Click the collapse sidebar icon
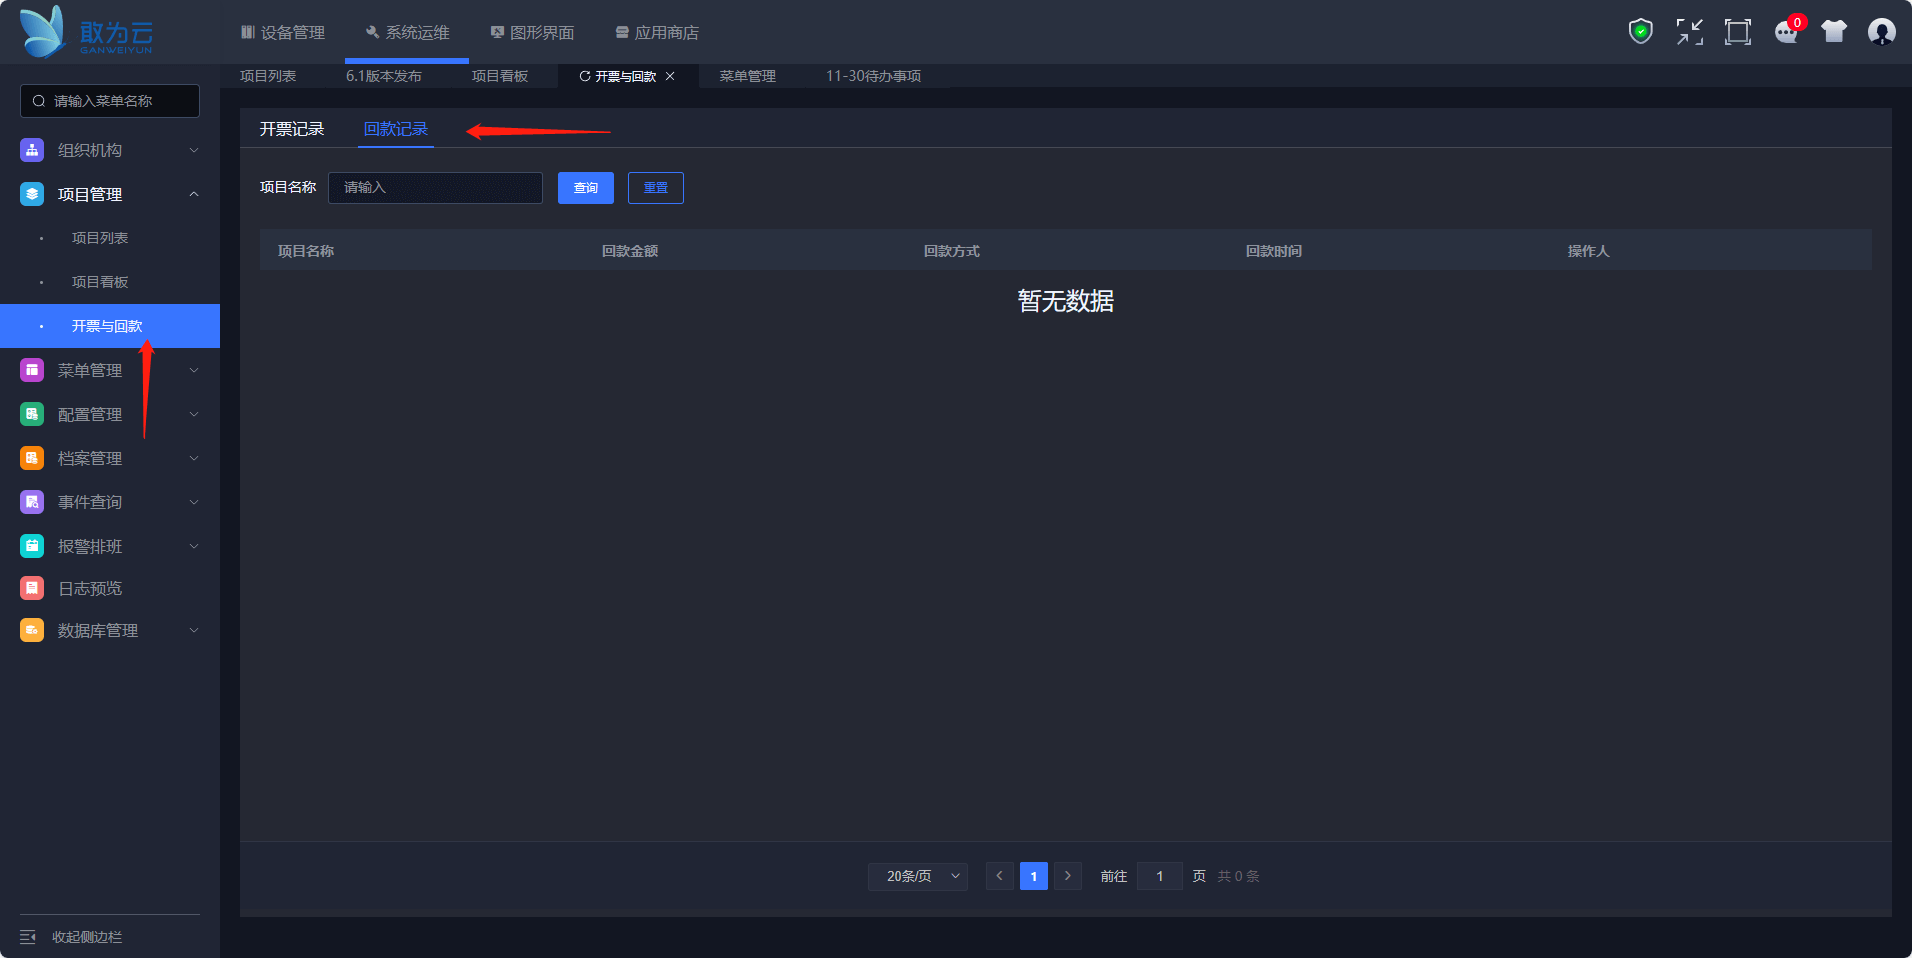 28,937
